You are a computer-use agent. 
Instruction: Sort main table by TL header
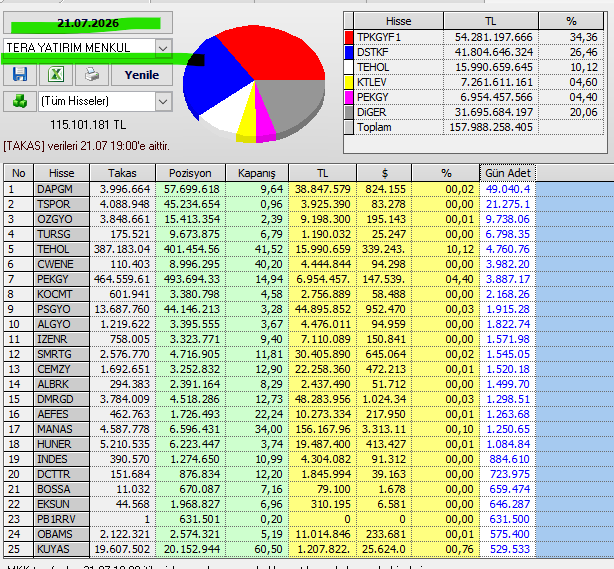click(x=322, y=173)
